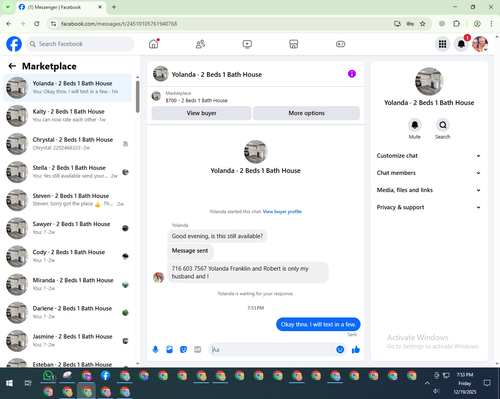Click the browser address bar URL
This screenshot has height=399, width=500.
119,24
